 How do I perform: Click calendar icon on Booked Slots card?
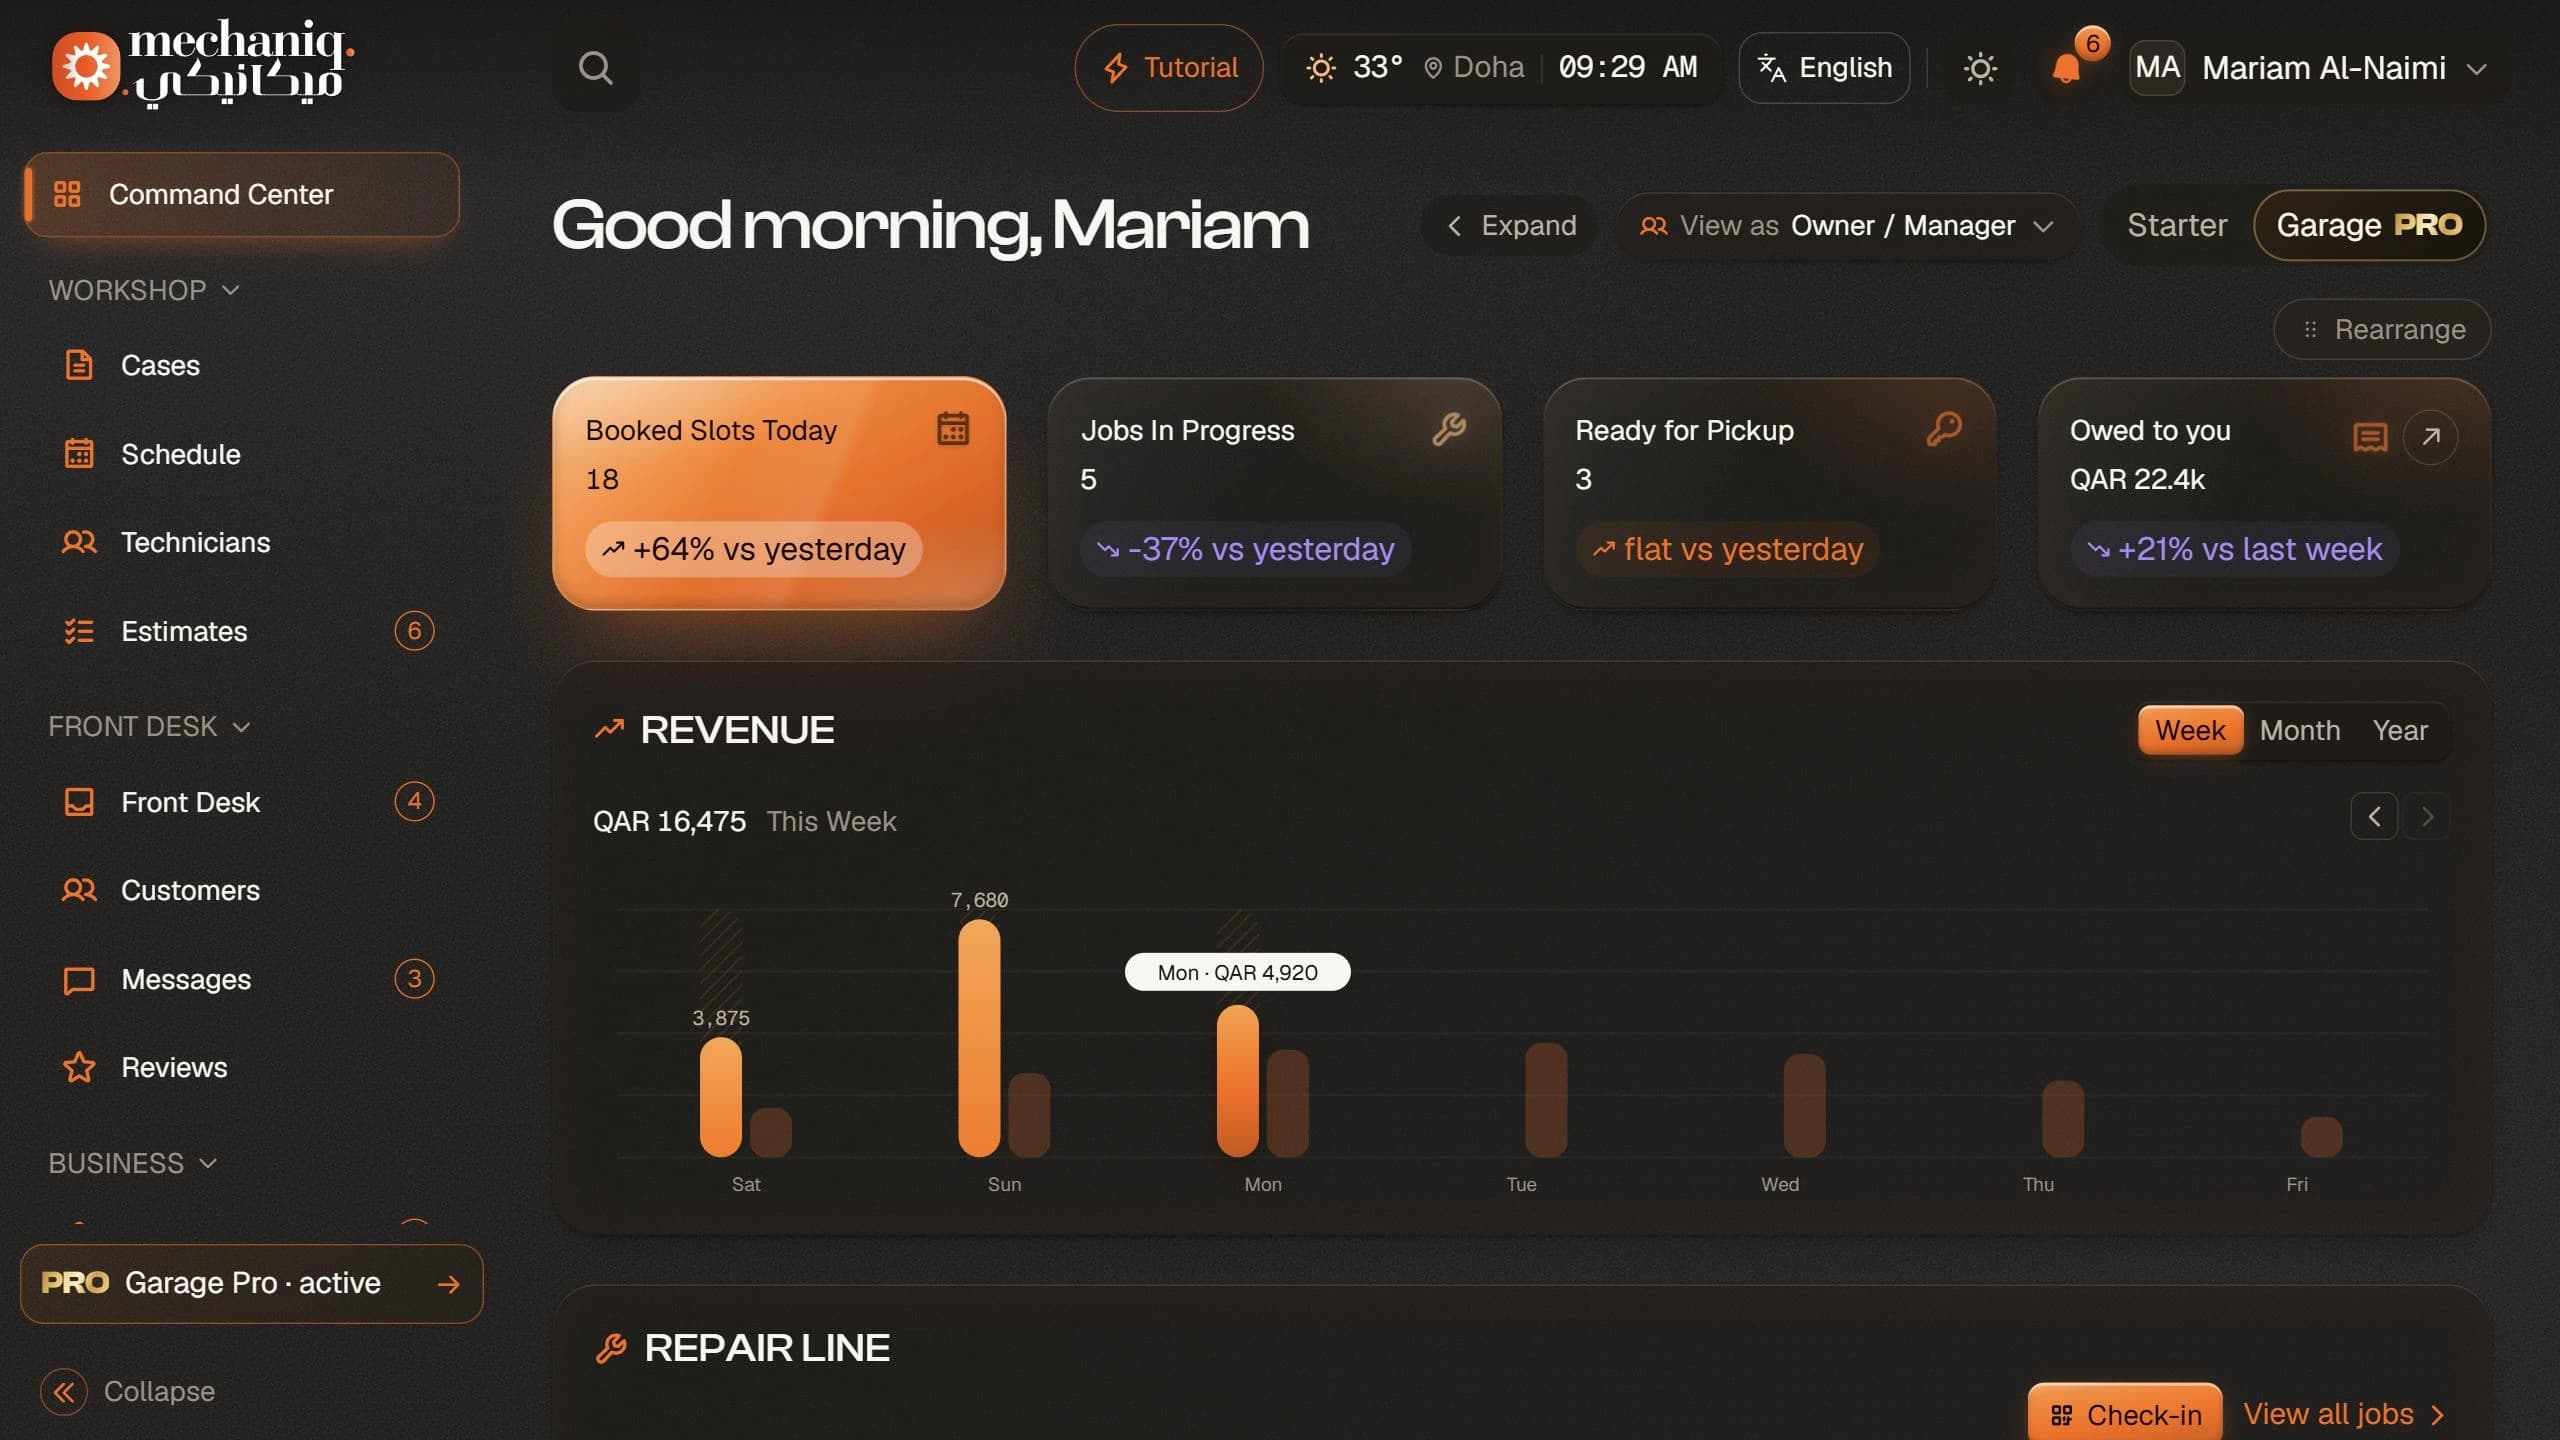coord(952,428)
